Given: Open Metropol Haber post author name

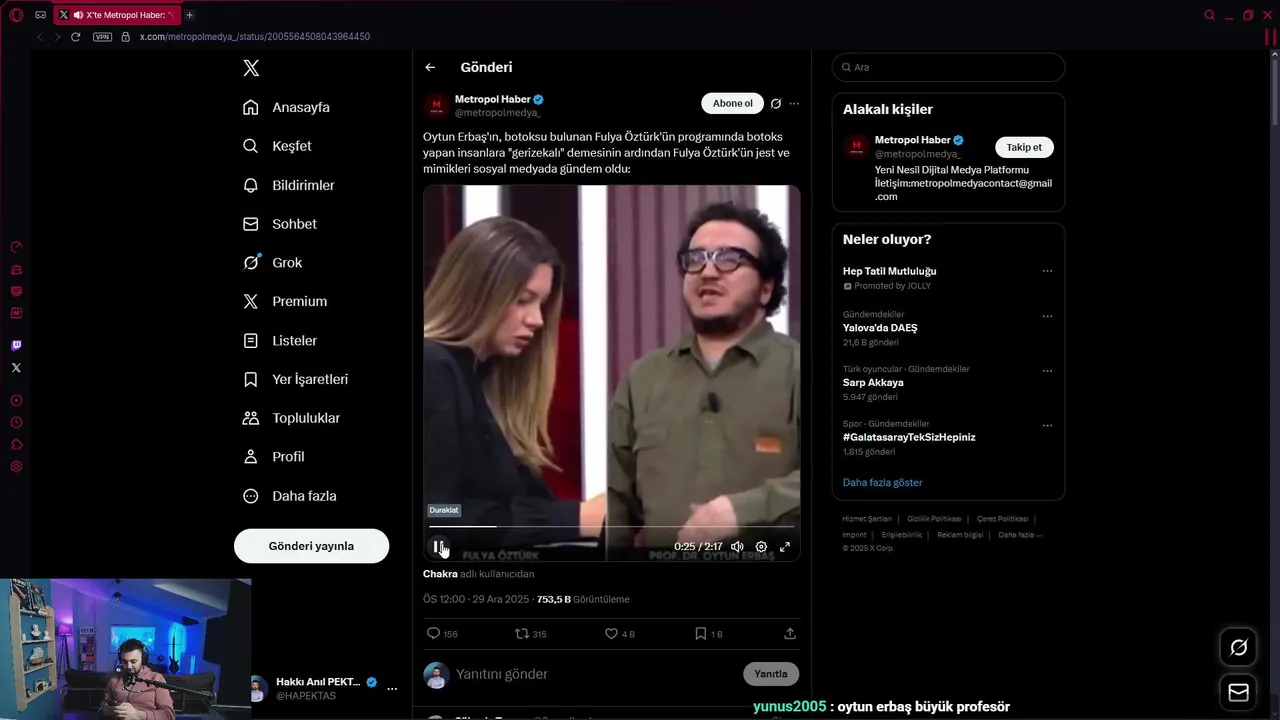Looking at the screenshot, I should (x=492, y=99).
